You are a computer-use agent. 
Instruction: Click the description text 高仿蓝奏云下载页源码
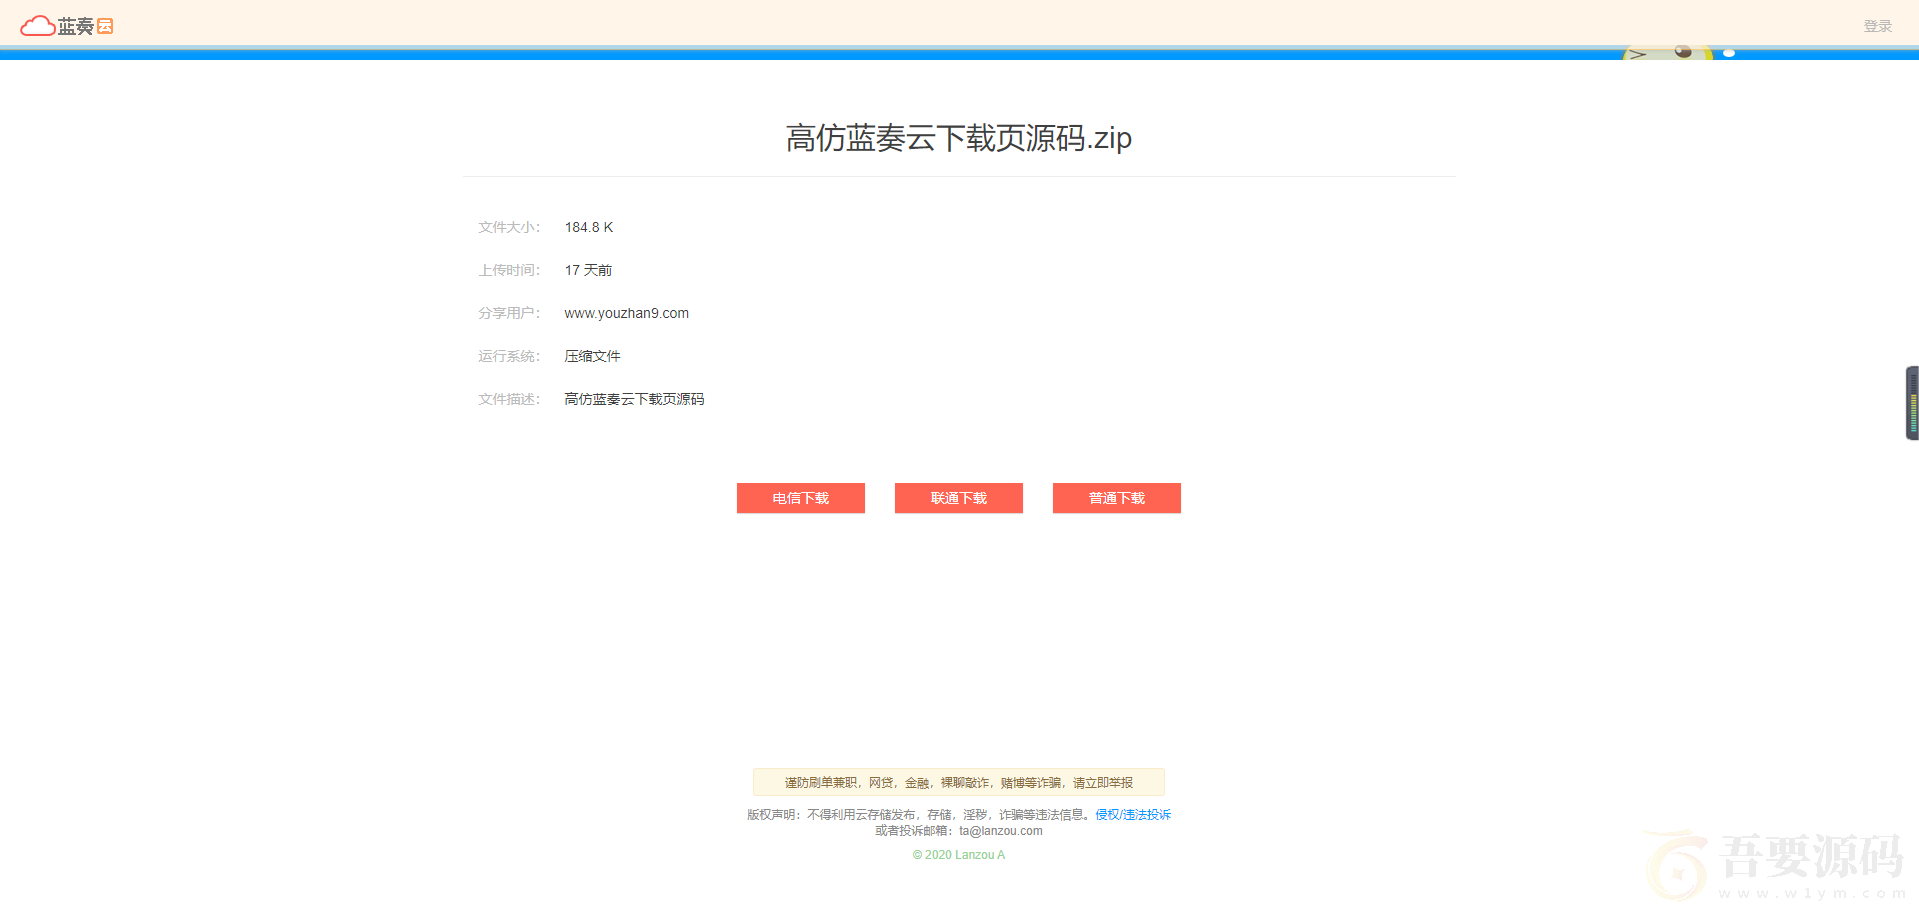pyautogui.click(x=634, y=399)
